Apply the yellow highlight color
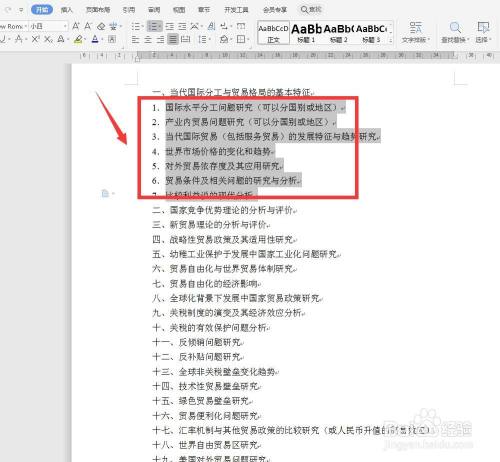Screen dimensions: 500x462 (x=78, y=39)
